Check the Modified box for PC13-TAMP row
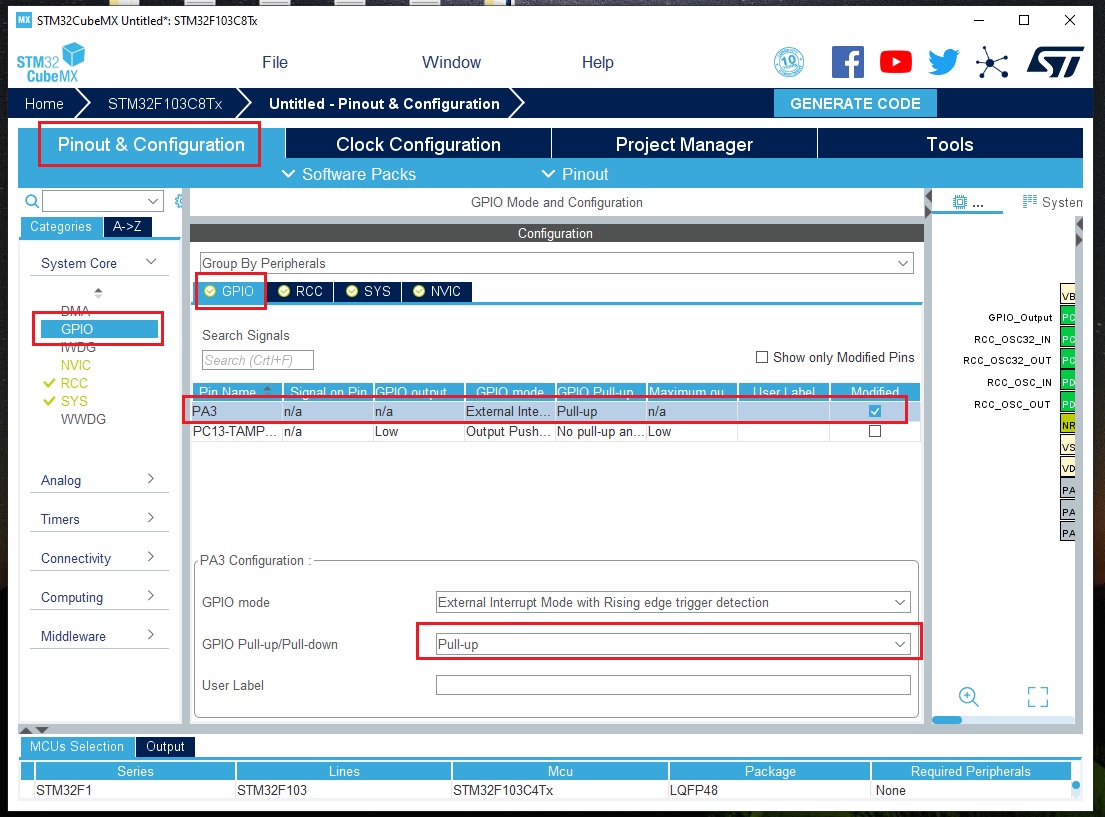This screenshot has width=1105, height=817. (x=875, y=431)
